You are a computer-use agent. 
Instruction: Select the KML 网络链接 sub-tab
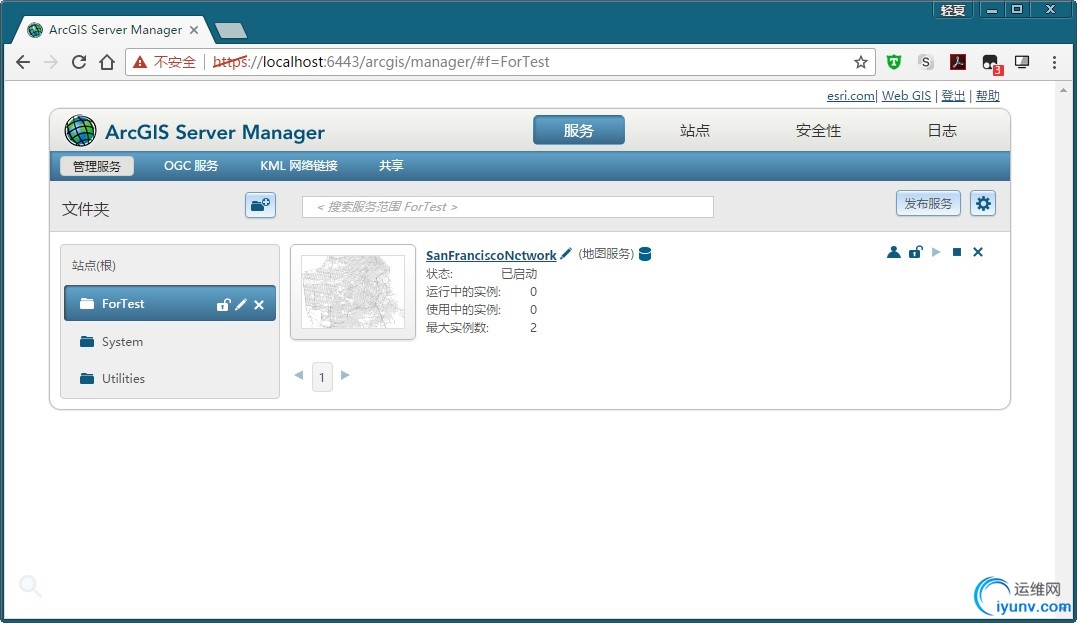coord(299,166)
